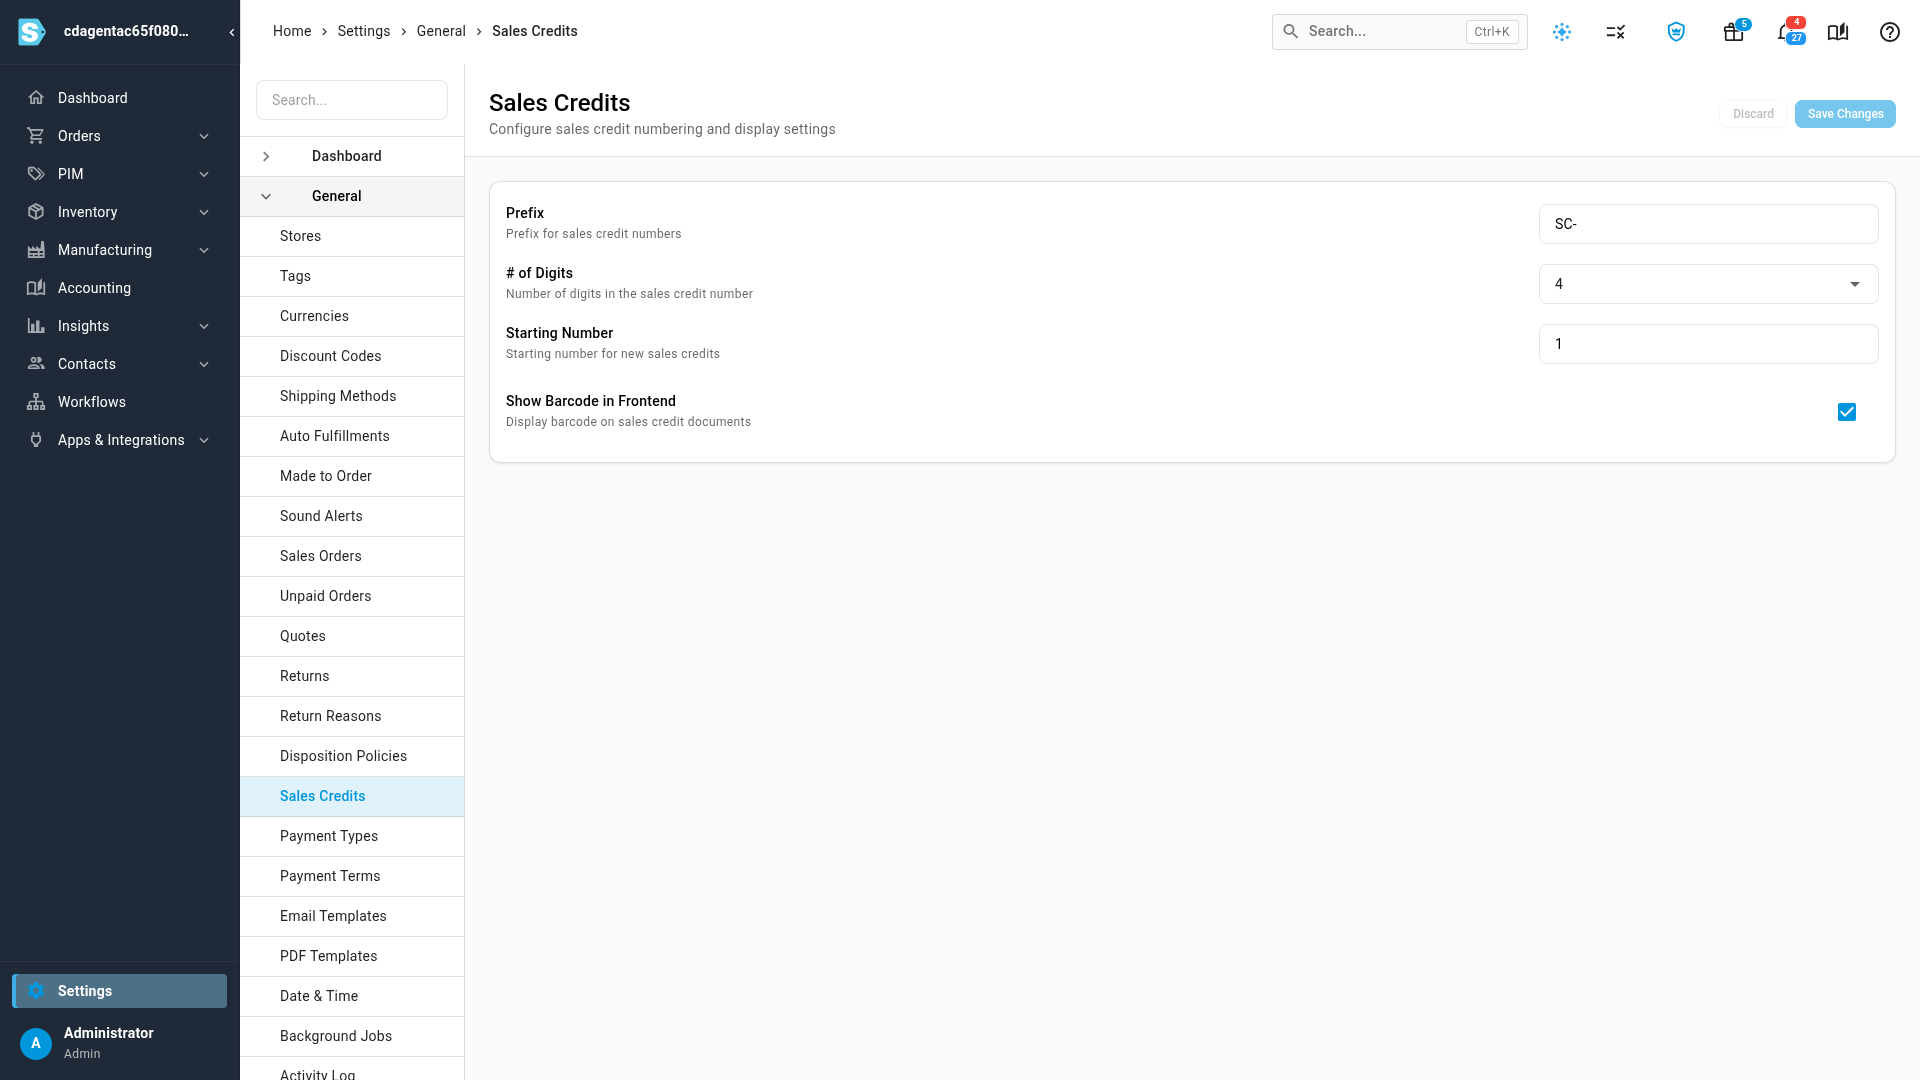
Task: Open the Payment Types settings page
Action: pyautogui.click(x=352, y=836)
